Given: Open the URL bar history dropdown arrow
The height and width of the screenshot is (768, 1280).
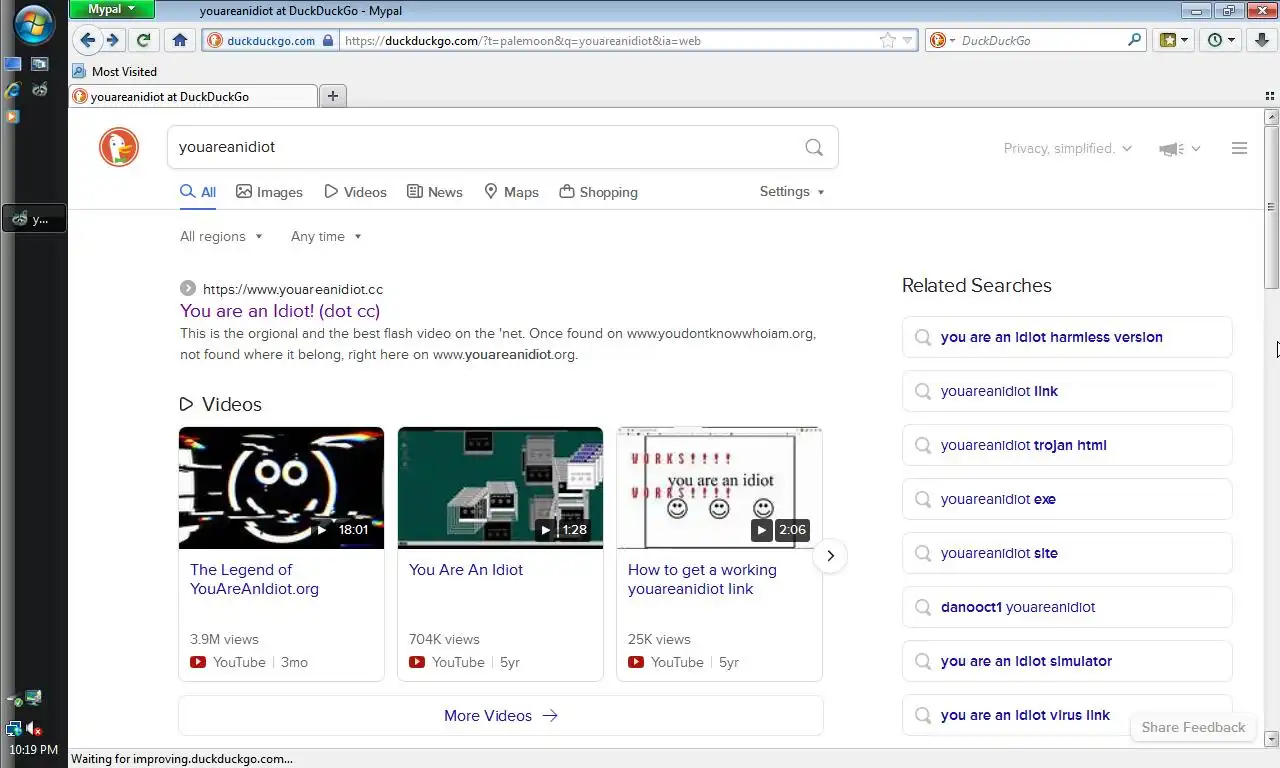Looking at the screenshot, I should tap(908, 41).
